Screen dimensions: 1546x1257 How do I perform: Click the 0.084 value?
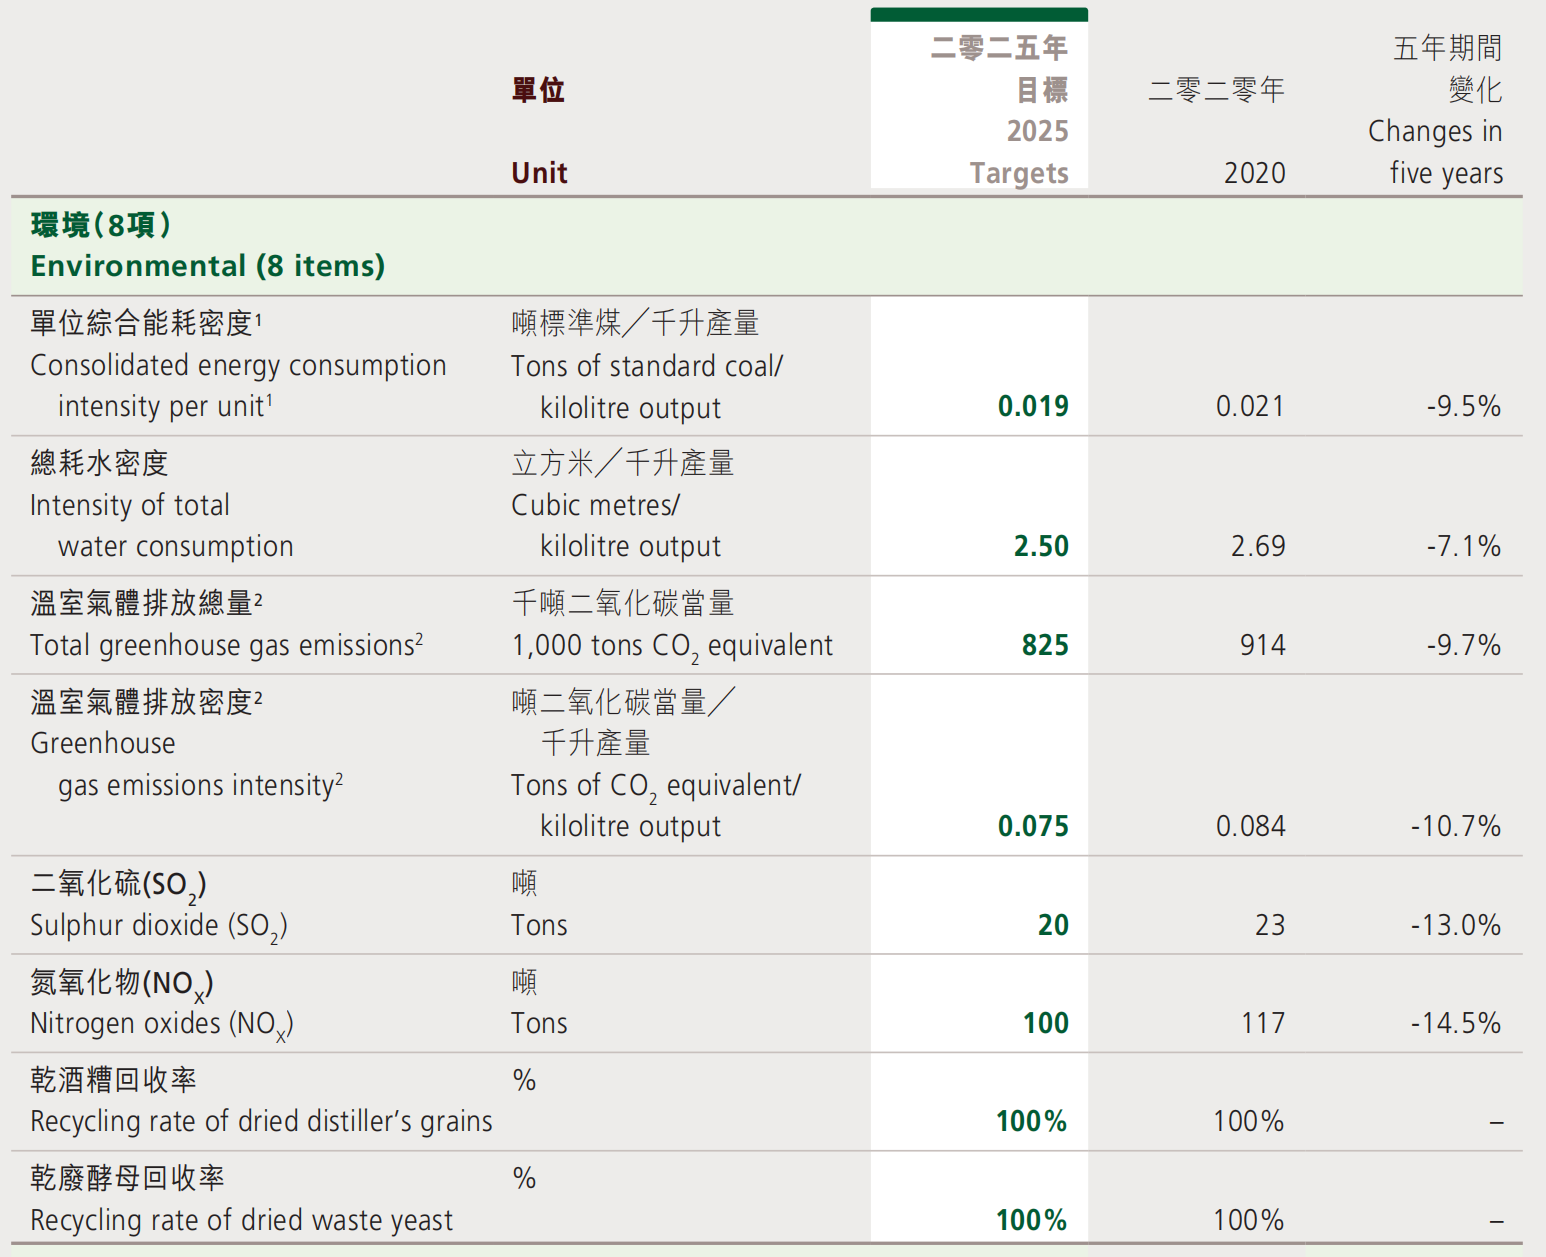(1250, 826)
